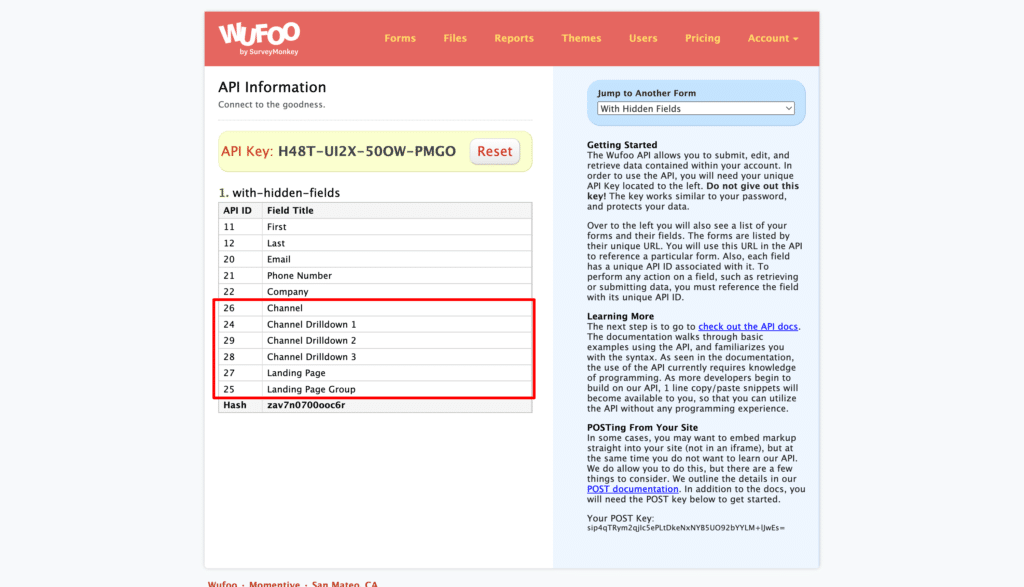Navigate to the Forms section

(x=400, y=38)
